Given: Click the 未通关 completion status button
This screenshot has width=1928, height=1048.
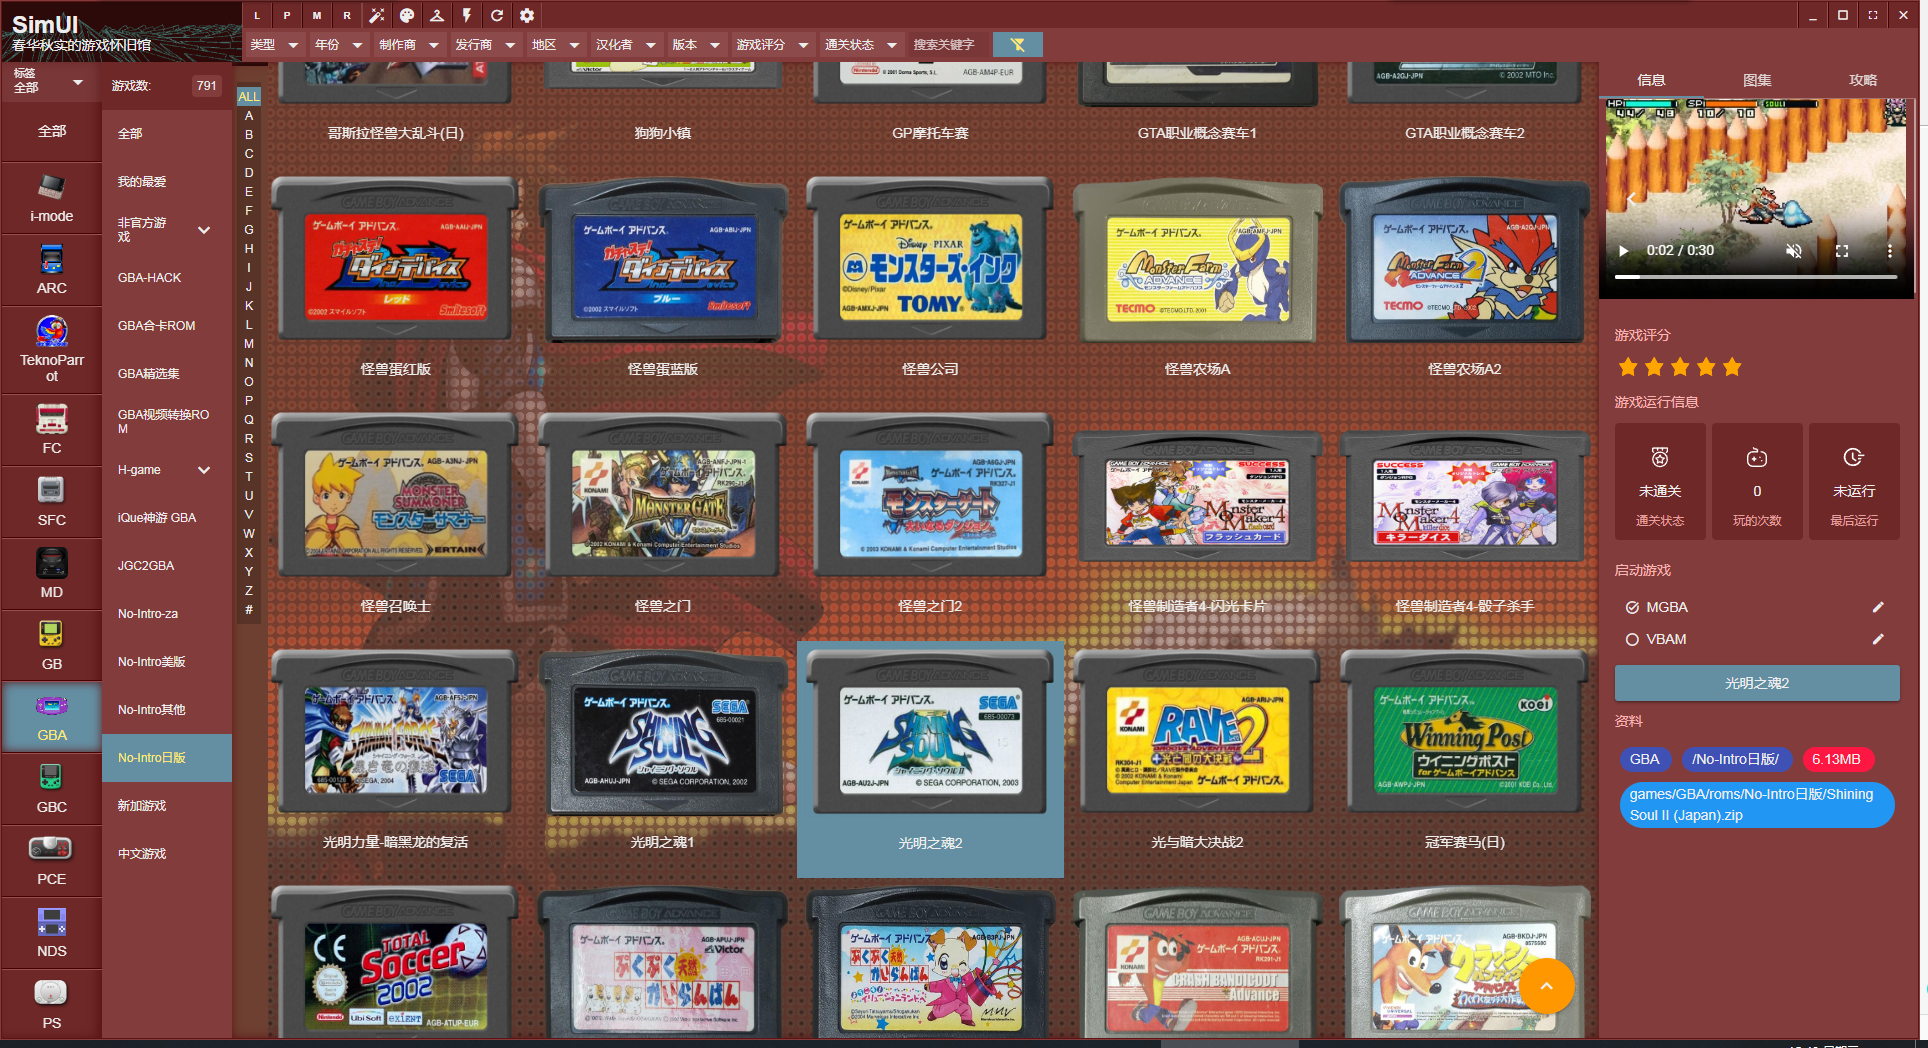Looking at the screenshot, I should 1660,482.
